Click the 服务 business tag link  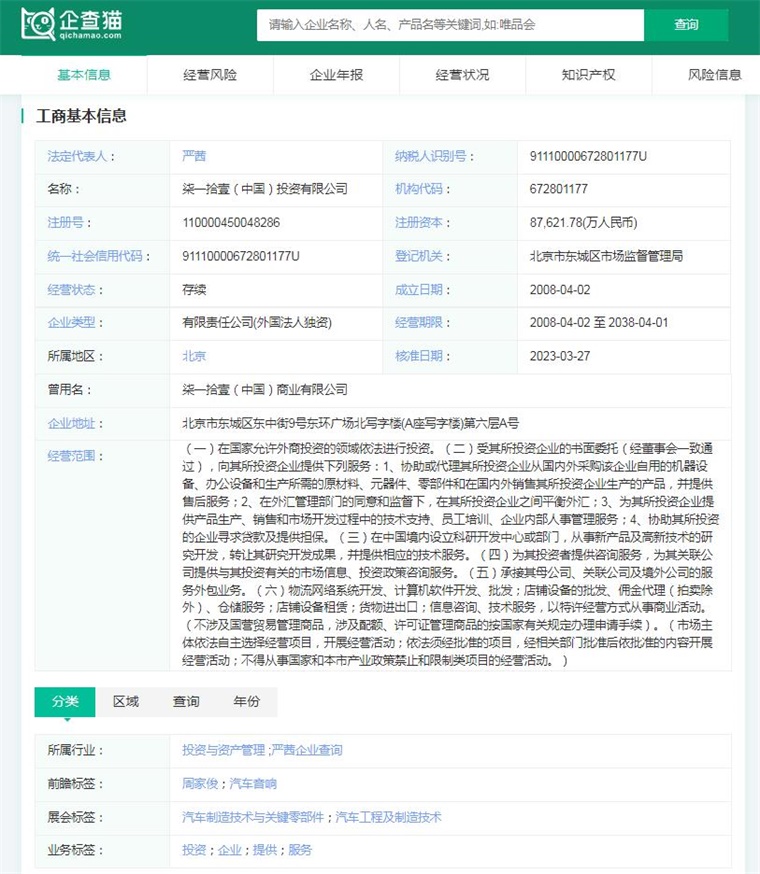pos(300,850)
